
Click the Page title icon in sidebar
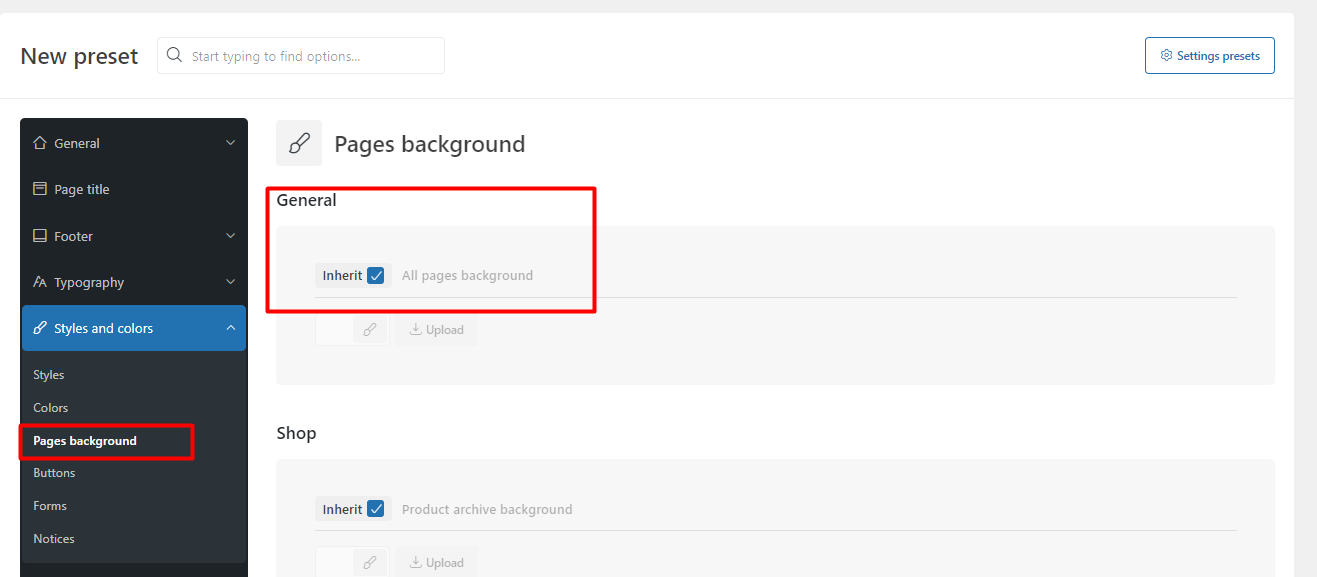pos(40,189)
